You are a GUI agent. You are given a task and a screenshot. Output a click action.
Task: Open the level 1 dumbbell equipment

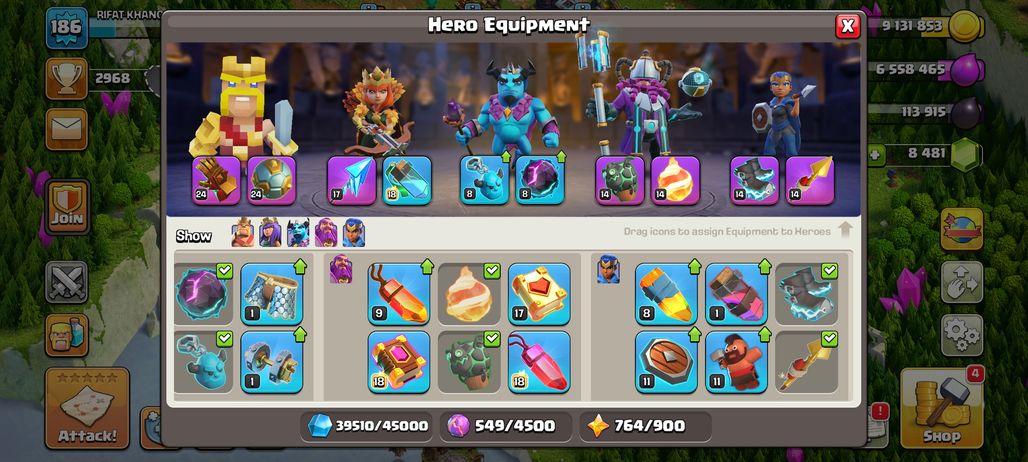point(271,362)
